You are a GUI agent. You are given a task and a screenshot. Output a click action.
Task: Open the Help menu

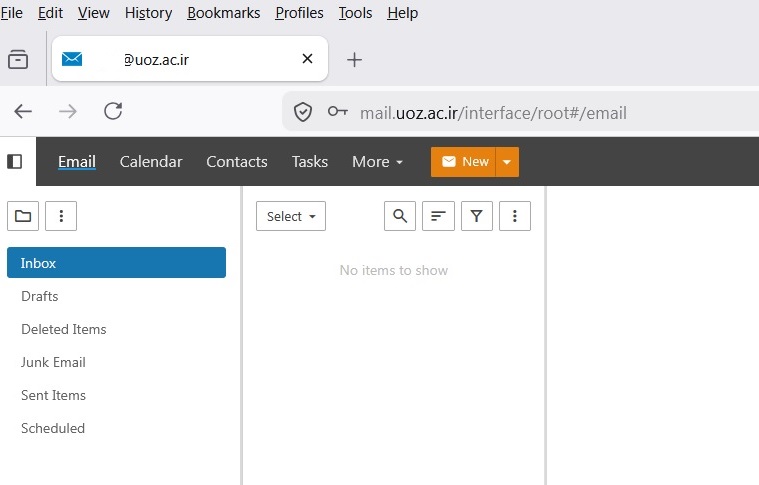(x=402, y=13)
